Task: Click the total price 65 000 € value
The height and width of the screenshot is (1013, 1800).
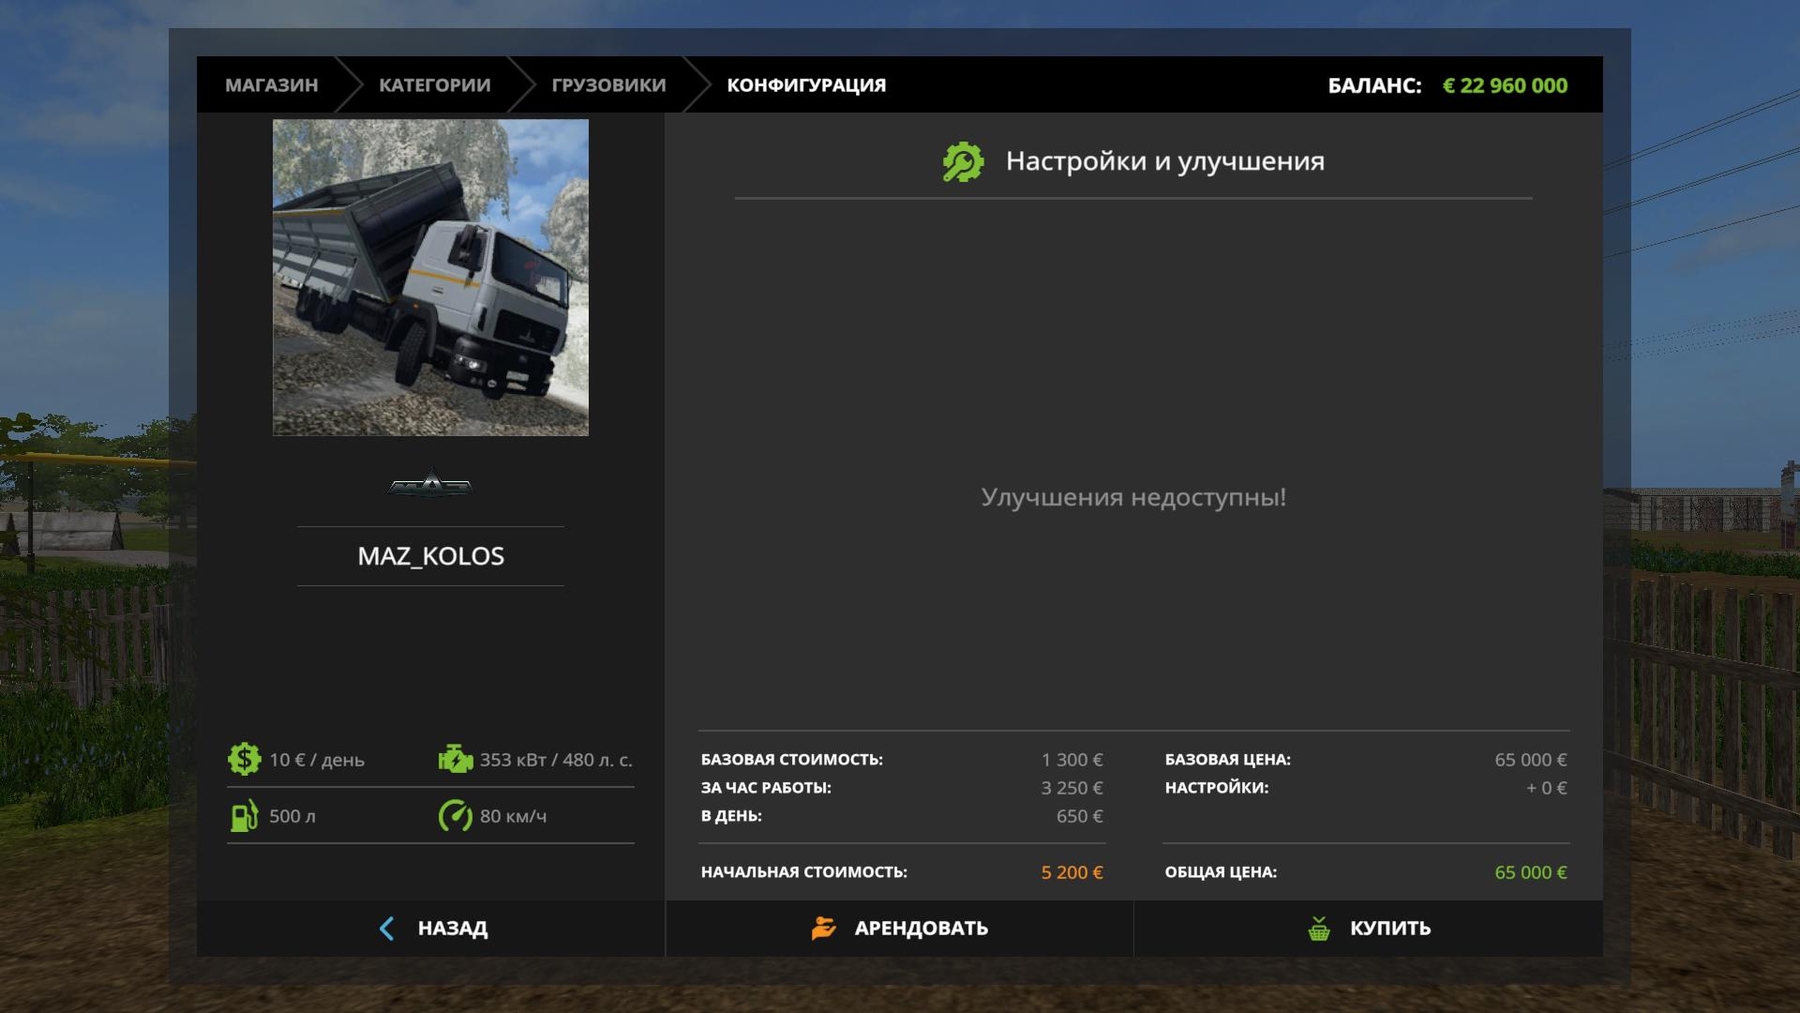Action: (x=1530, y=873)
